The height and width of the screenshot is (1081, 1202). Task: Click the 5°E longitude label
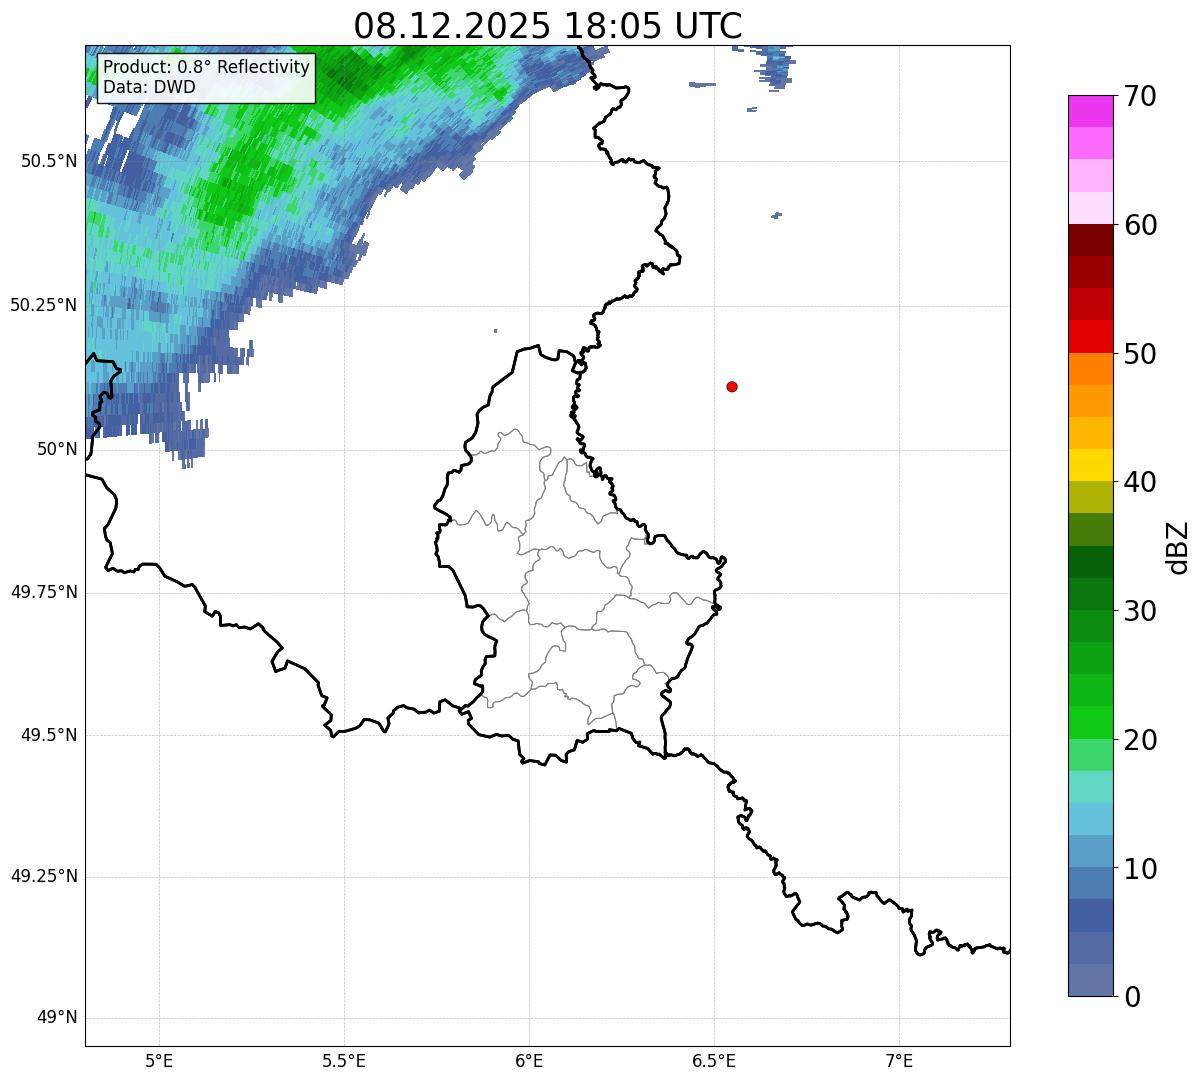(x=159, y=1061)
